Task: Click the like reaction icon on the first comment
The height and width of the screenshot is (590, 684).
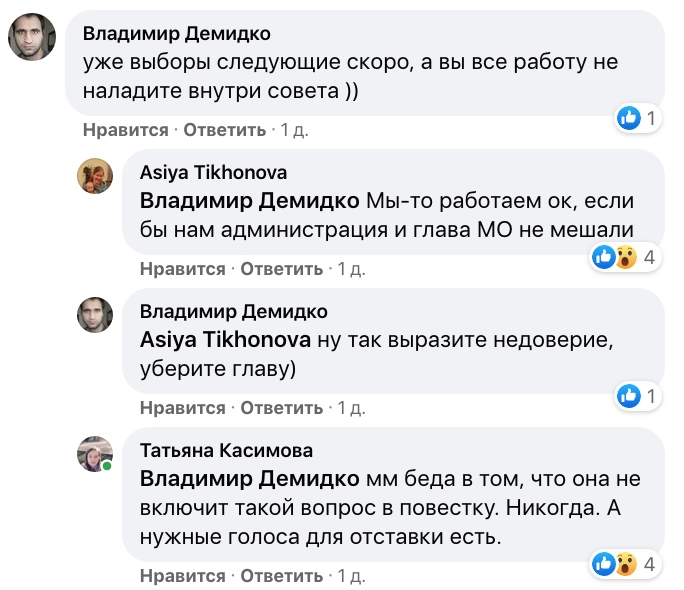Action: click(628, 119)
